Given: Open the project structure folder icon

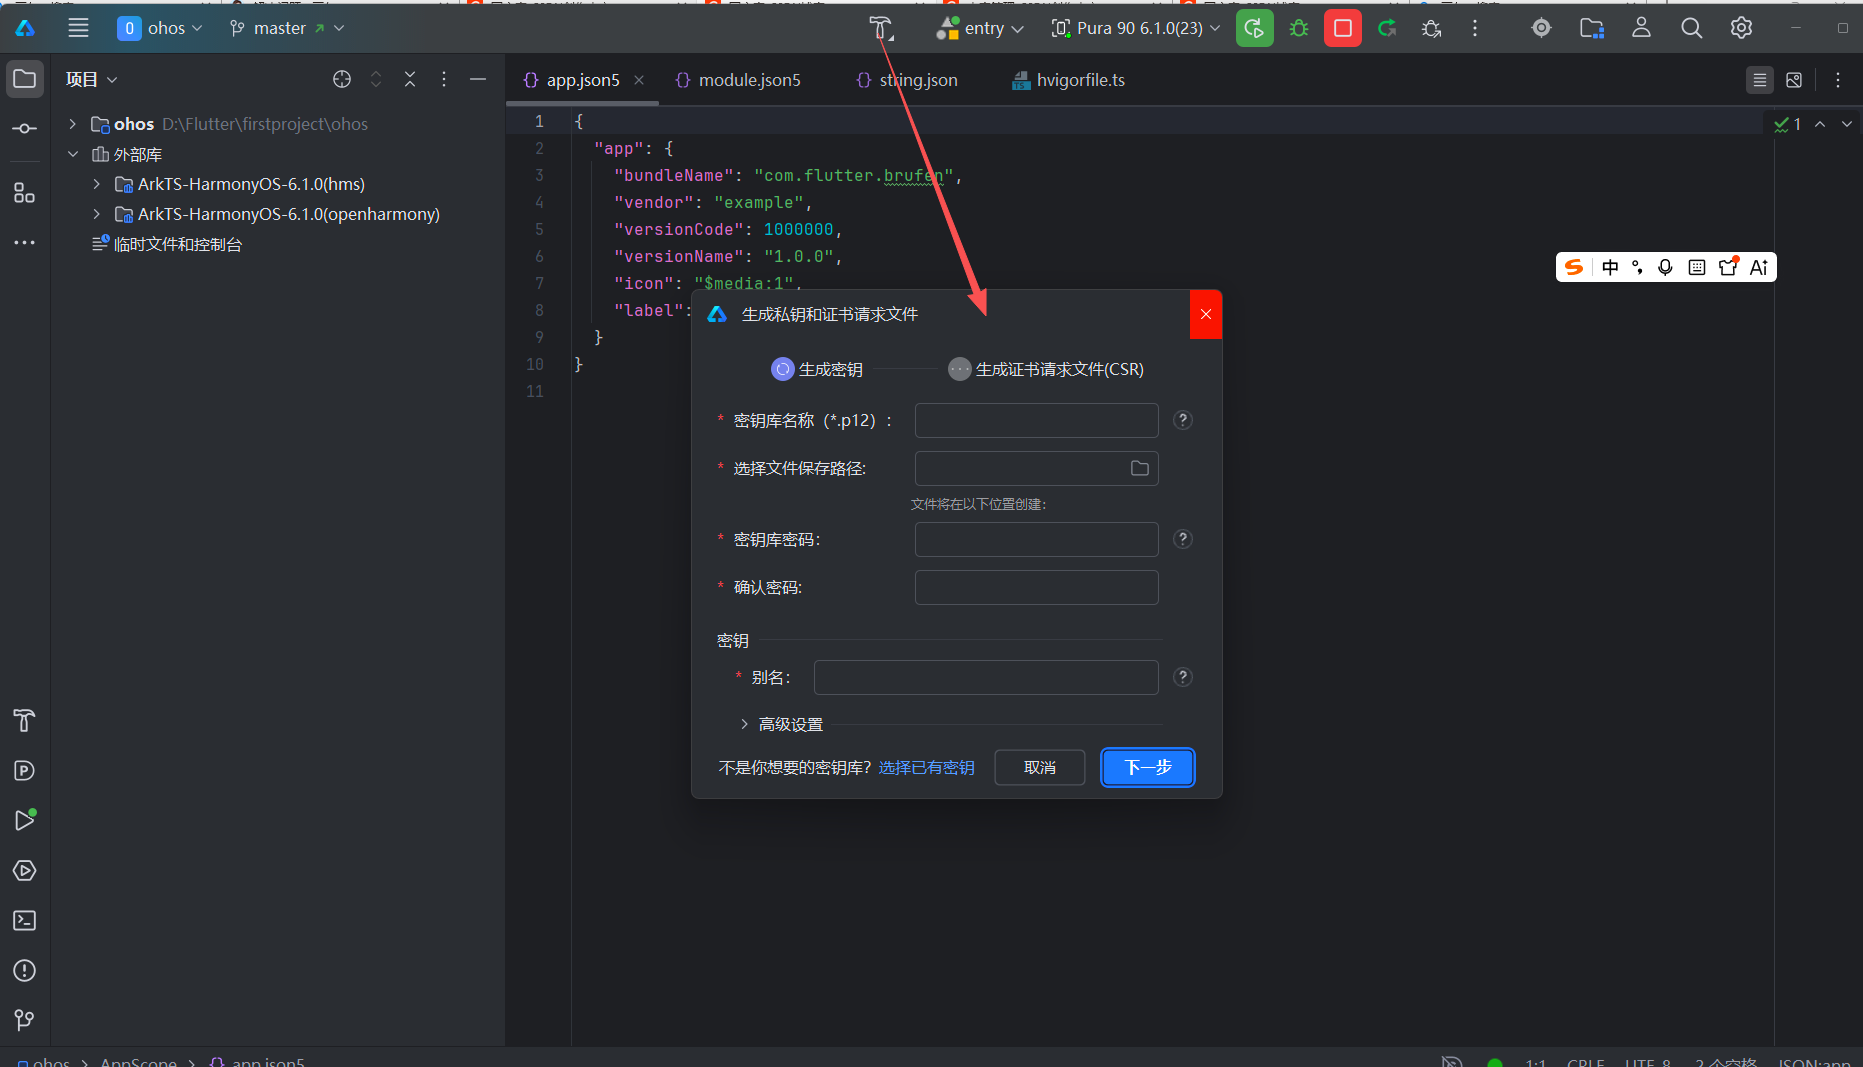Looking at the screenshot, I should pos(1591,28).
